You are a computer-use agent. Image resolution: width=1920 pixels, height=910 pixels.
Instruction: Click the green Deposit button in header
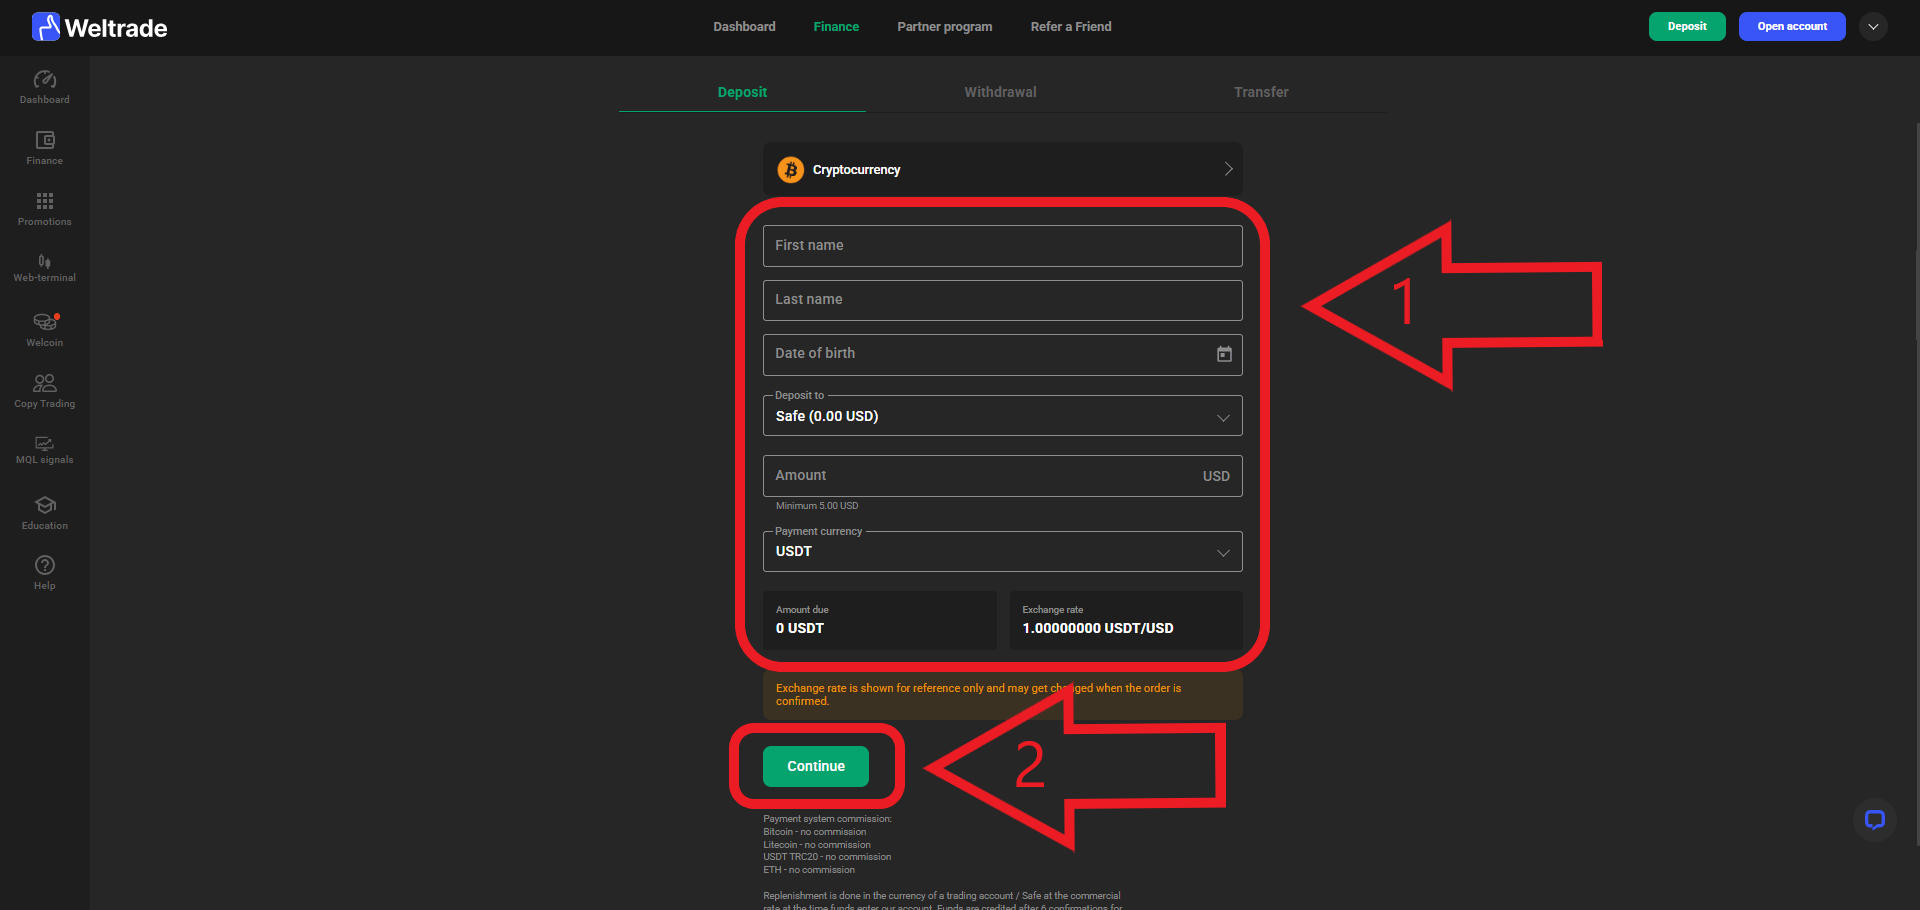[x=1687, y=27]
